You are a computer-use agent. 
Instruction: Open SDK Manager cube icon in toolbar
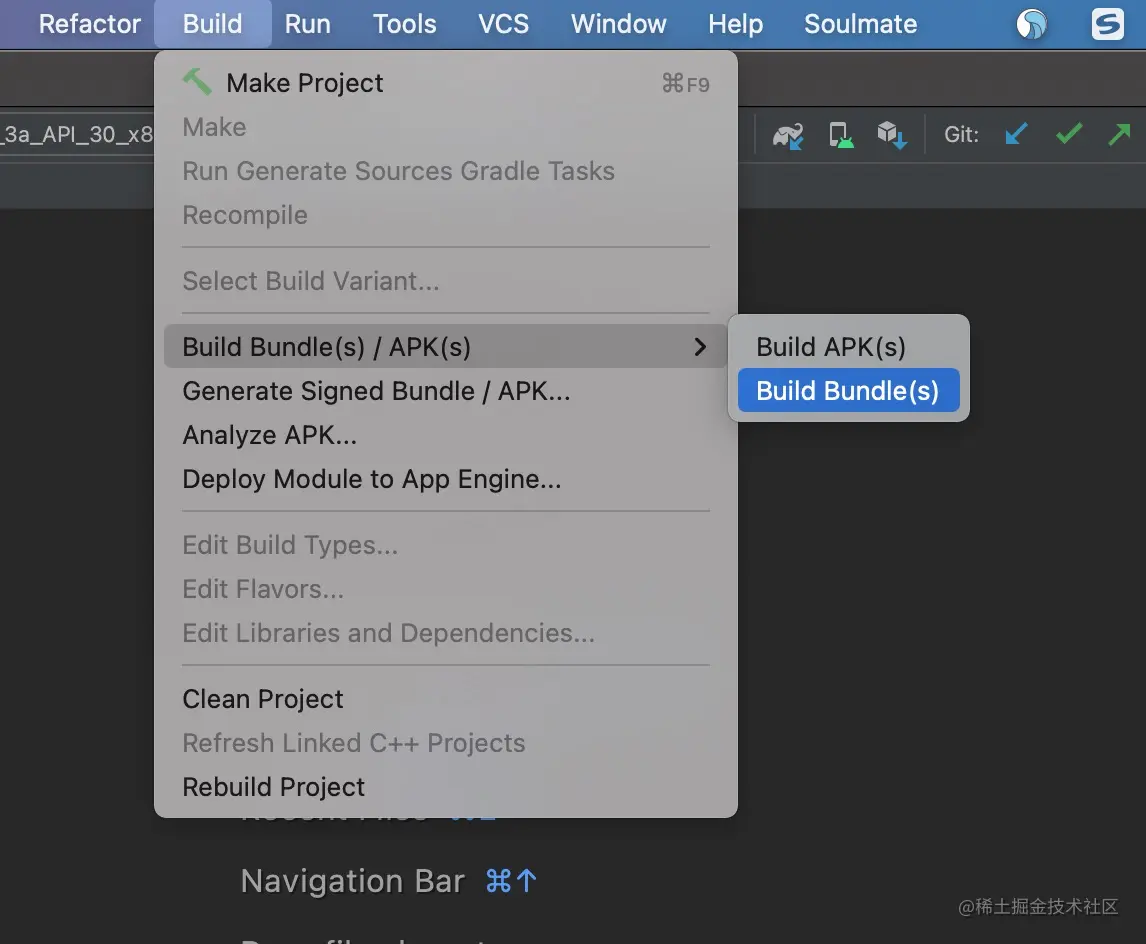click(892, 135)
